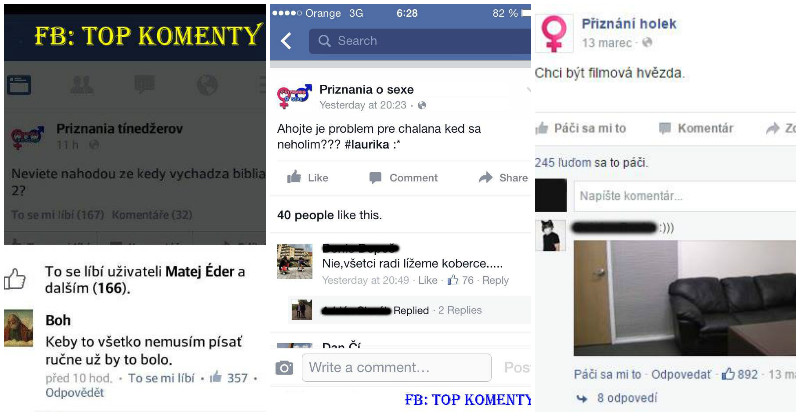Open the friends icon in dimmed toolbar
This screenshot has height=416, width=800.
(x=82, y=85)
